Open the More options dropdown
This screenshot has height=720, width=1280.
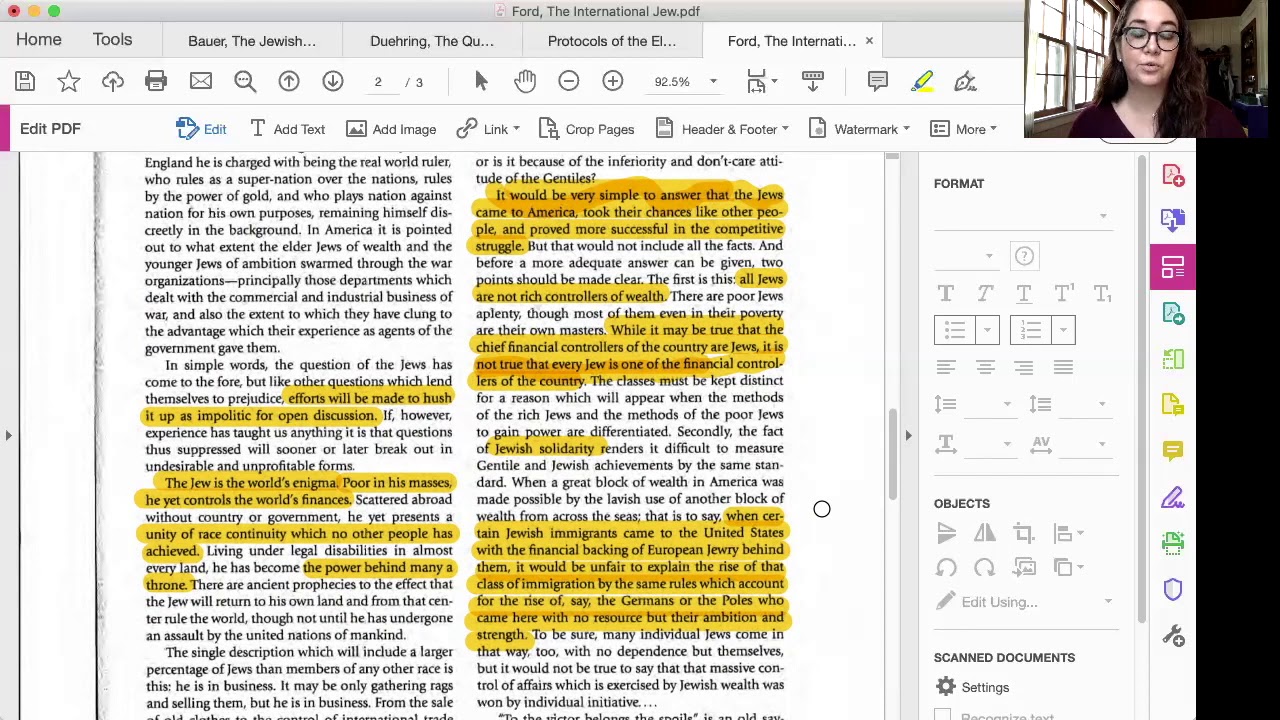964,129
